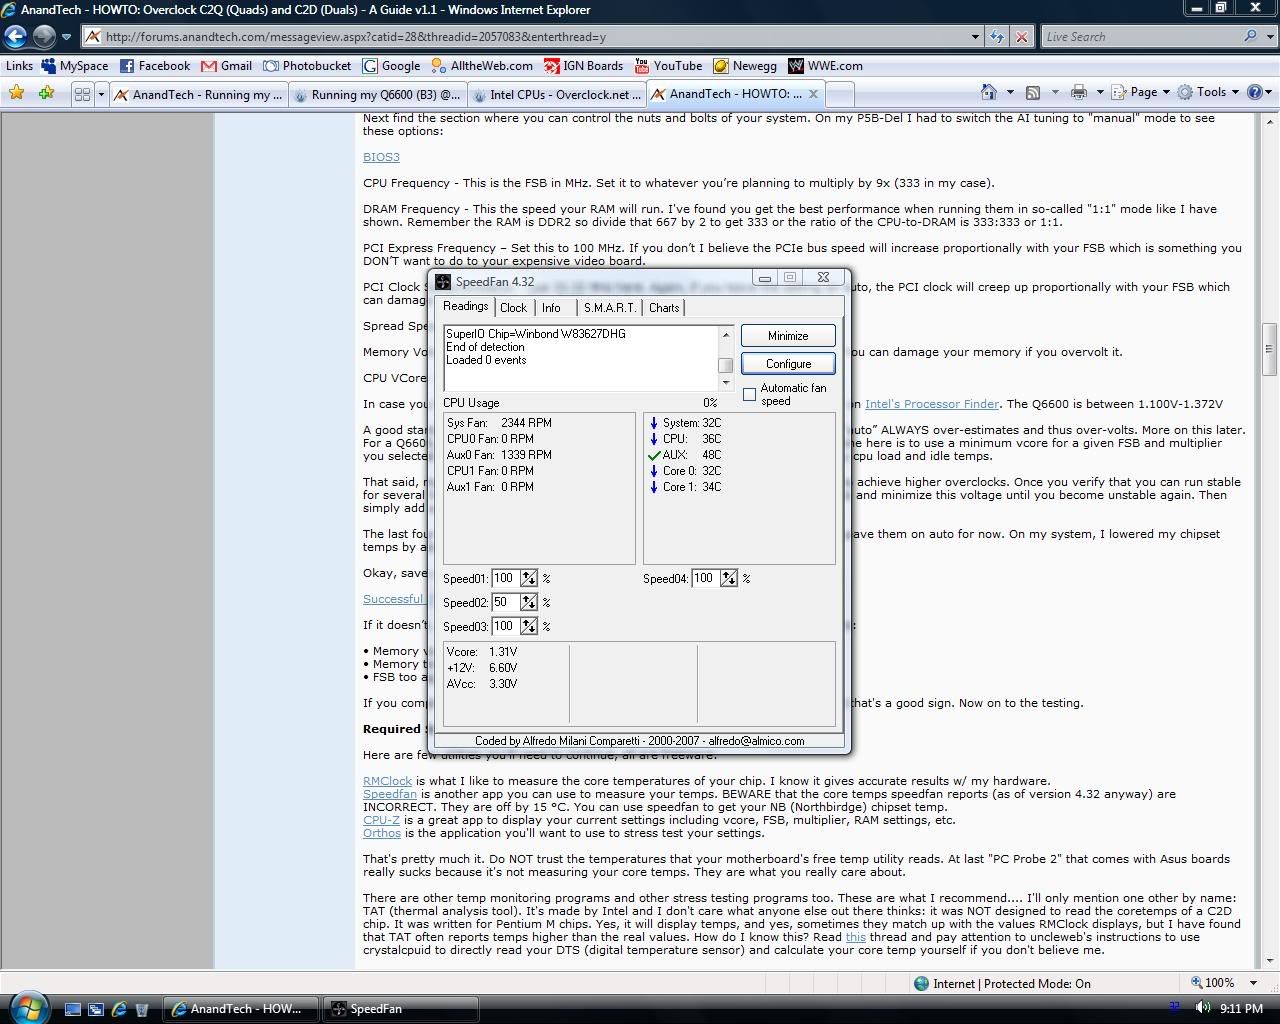Image resolution: width=1280 pixels, height=1024 pixels.
Task: Click in the Live Search box
Action: pyautogui.click(x=1140, y=37)
